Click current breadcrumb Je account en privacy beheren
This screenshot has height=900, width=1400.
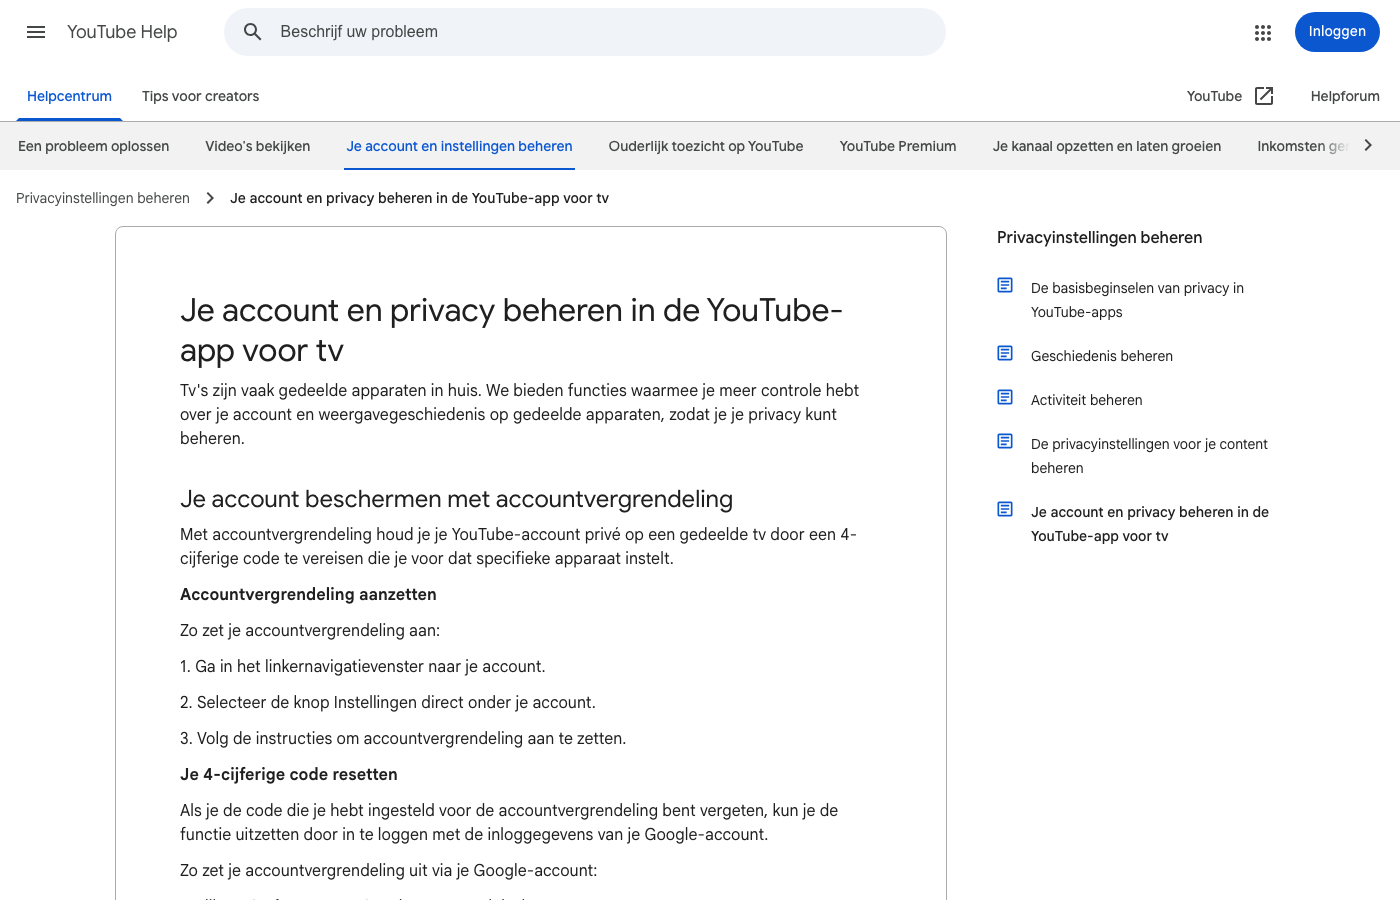(419, 198)
